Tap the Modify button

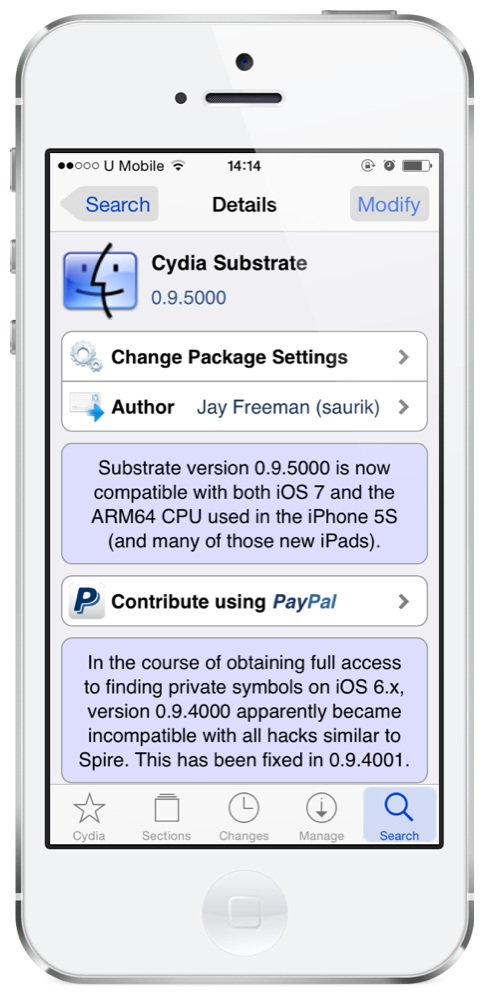coord(389,204)
